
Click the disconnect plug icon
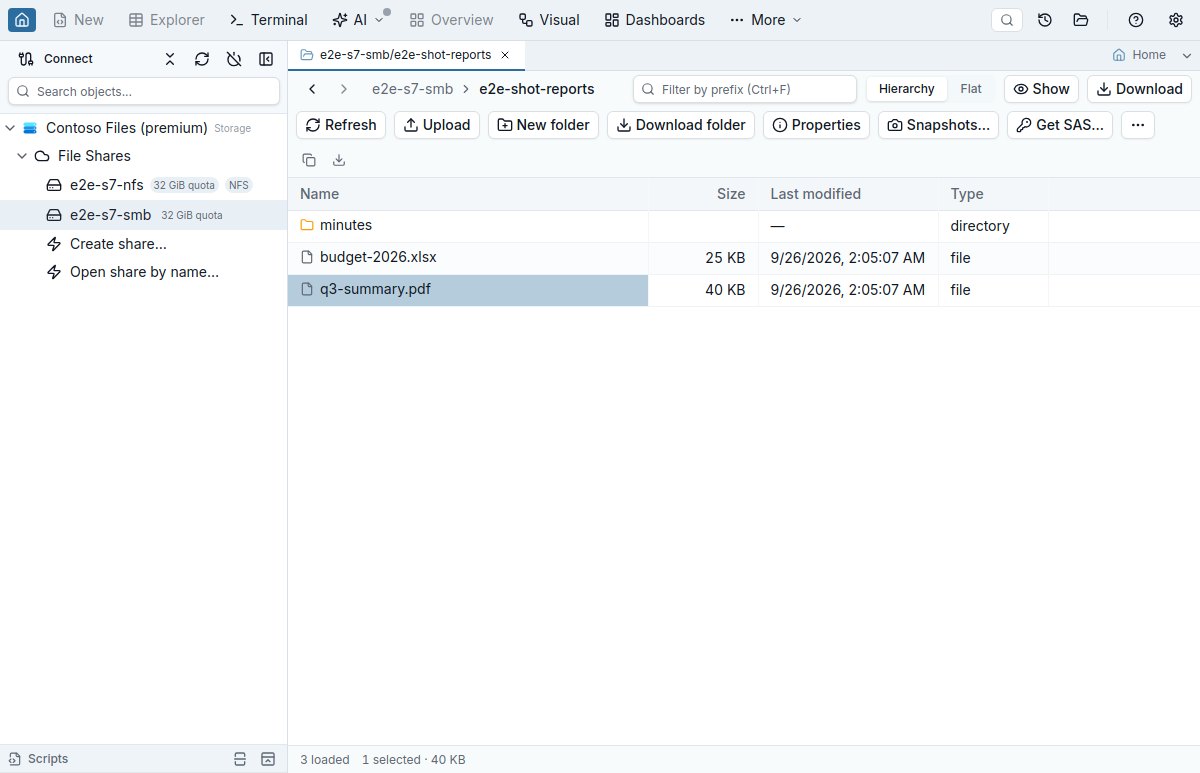click(x=234, y=59)
